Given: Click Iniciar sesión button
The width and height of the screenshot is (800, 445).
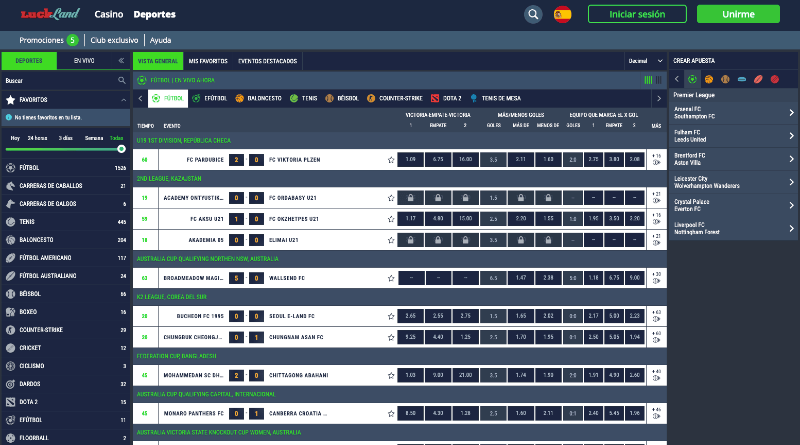Looking at the screenshot, I should [x=637, y=14].
